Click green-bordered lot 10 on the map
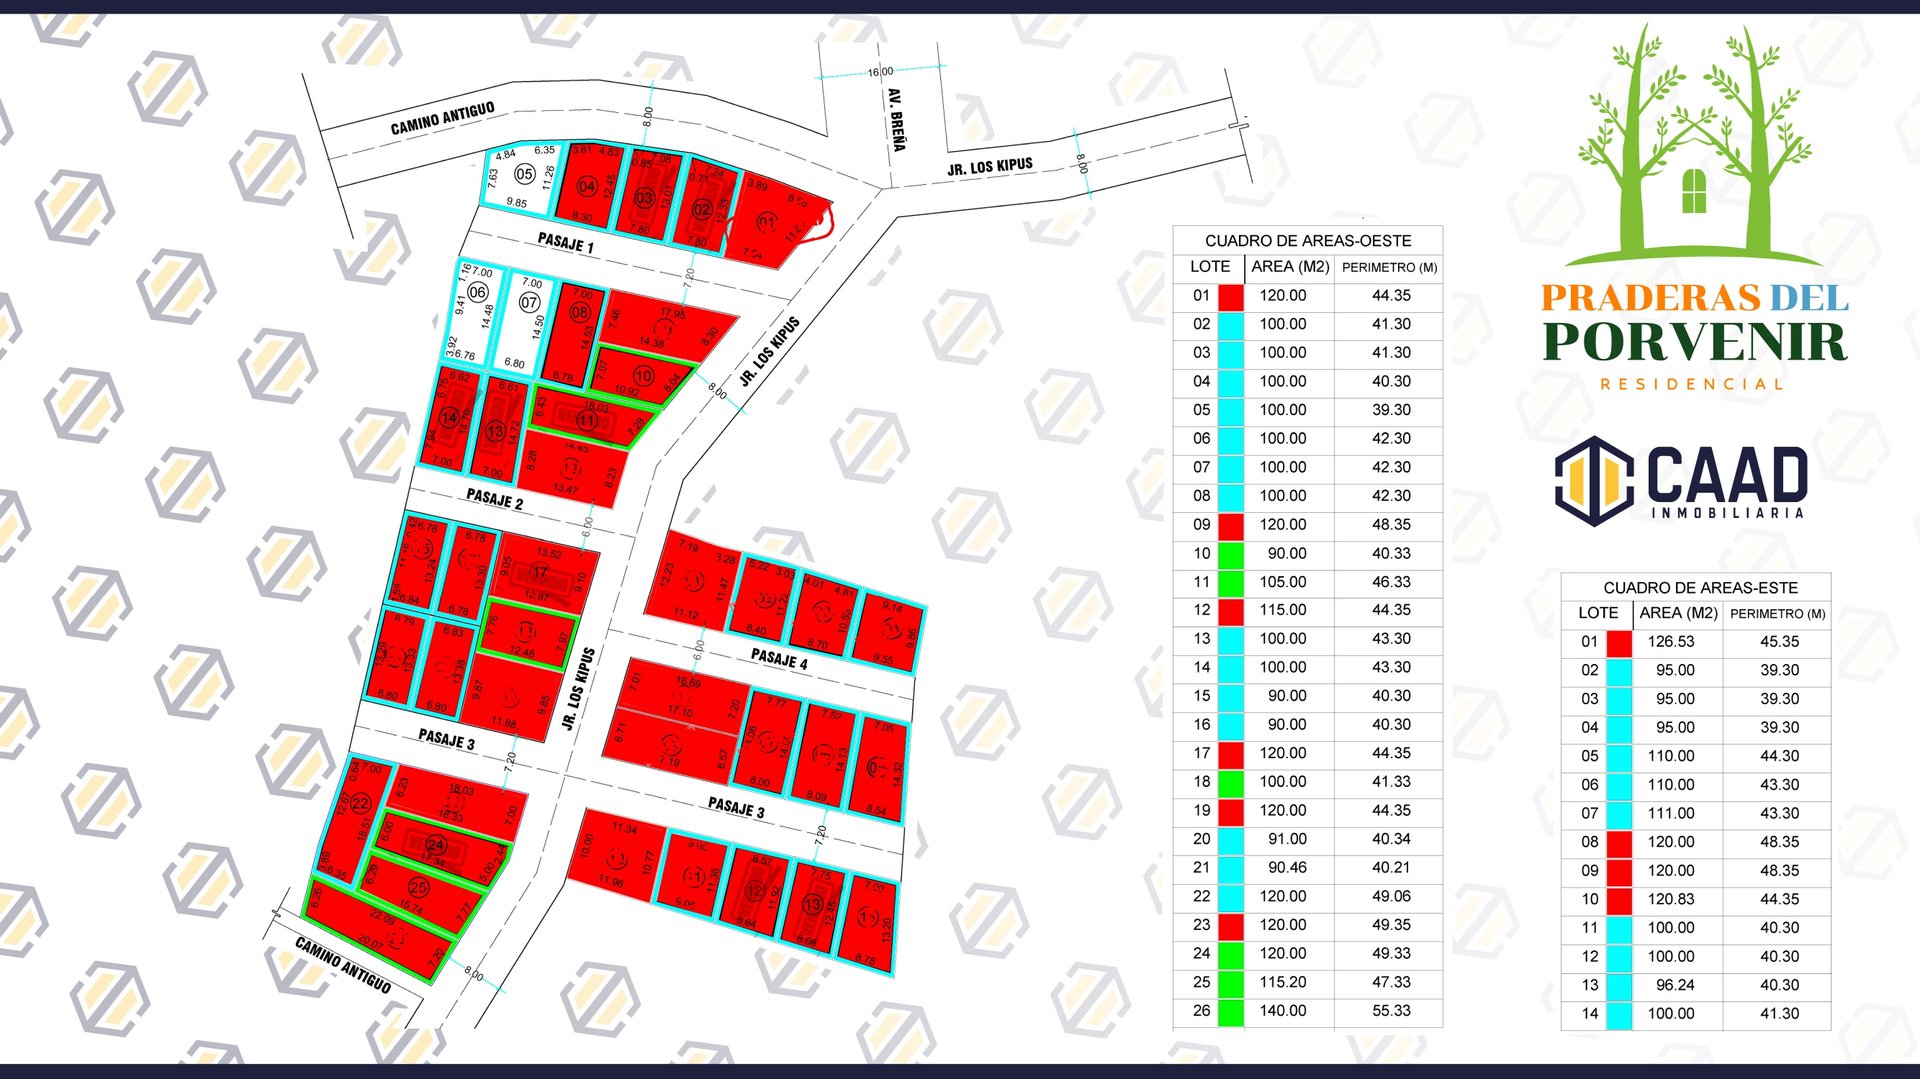Screen dimensions: 1920x1079 [x=642, y=376]
